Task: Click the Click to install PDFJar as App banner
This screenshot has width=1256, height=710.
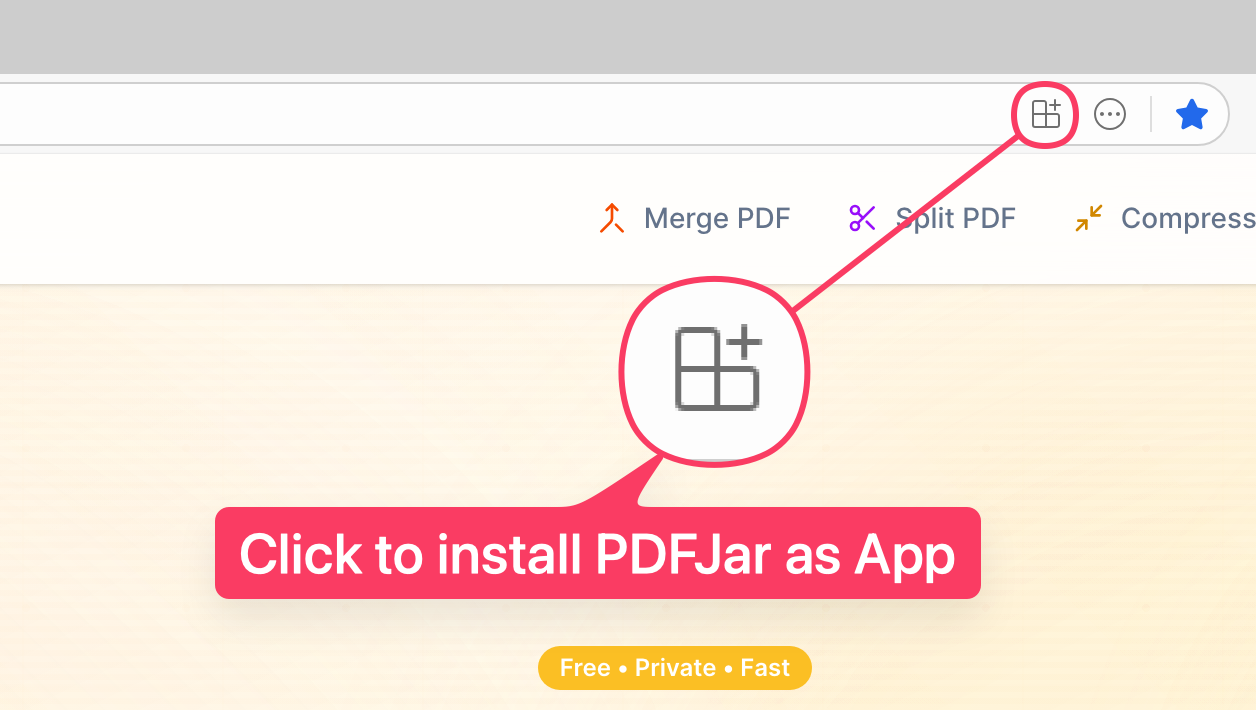Action: 598,554
